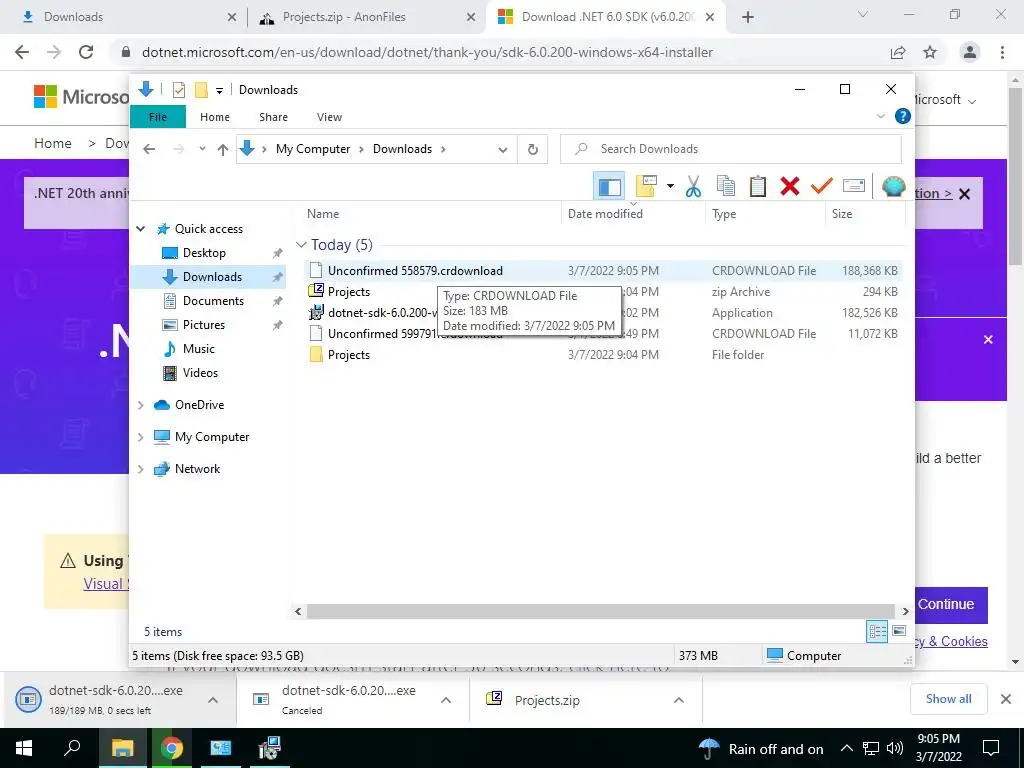
Task: Click the red X Delete icon
Action: pos(790,187)
